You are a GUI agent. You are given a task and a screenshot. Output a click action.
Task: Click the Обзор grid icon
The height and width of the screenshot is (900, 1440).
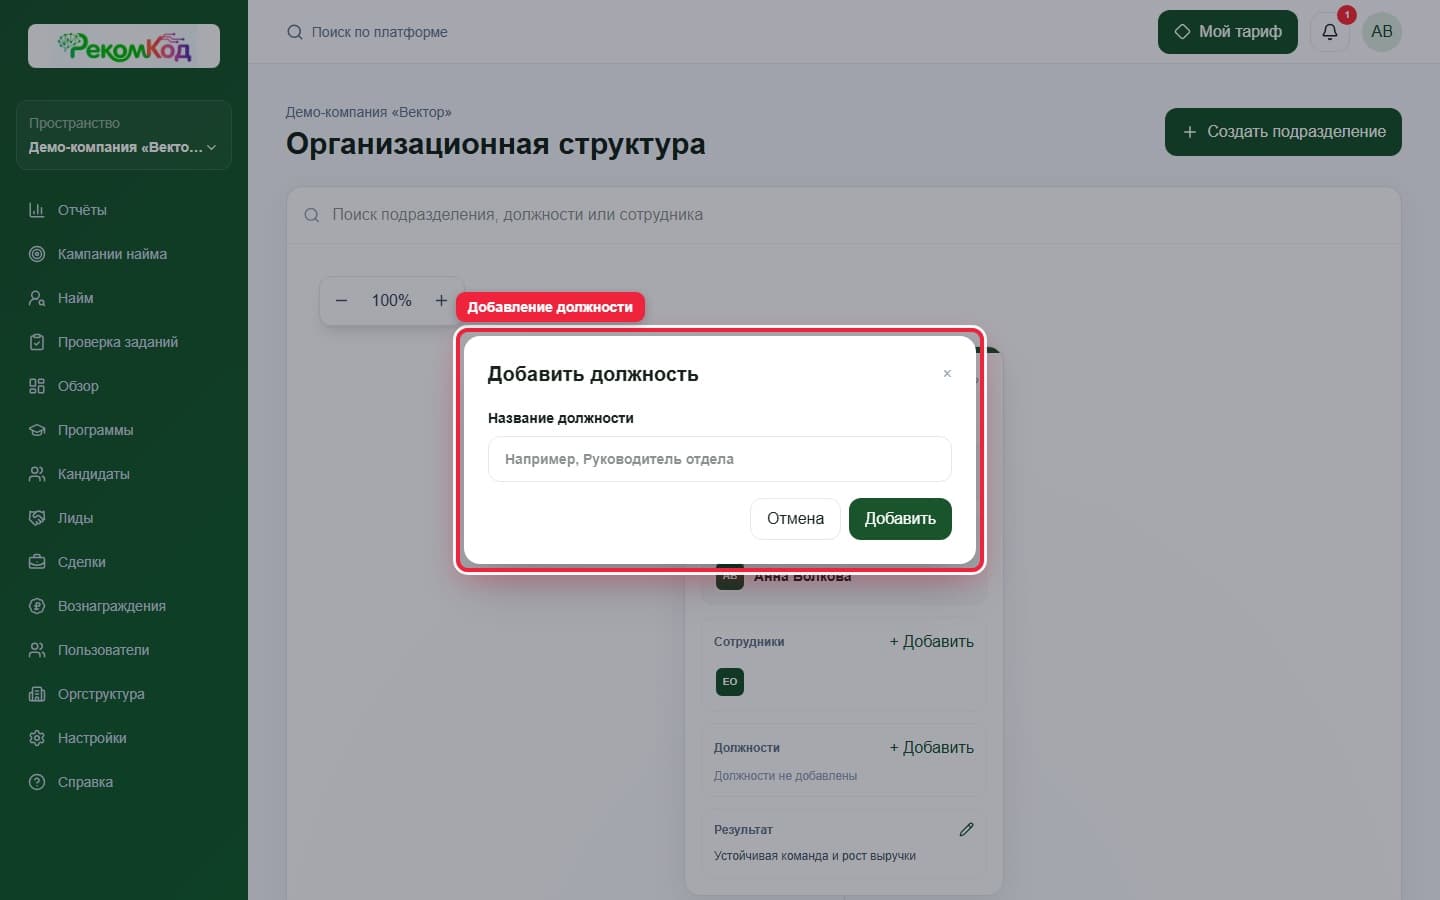37,386
